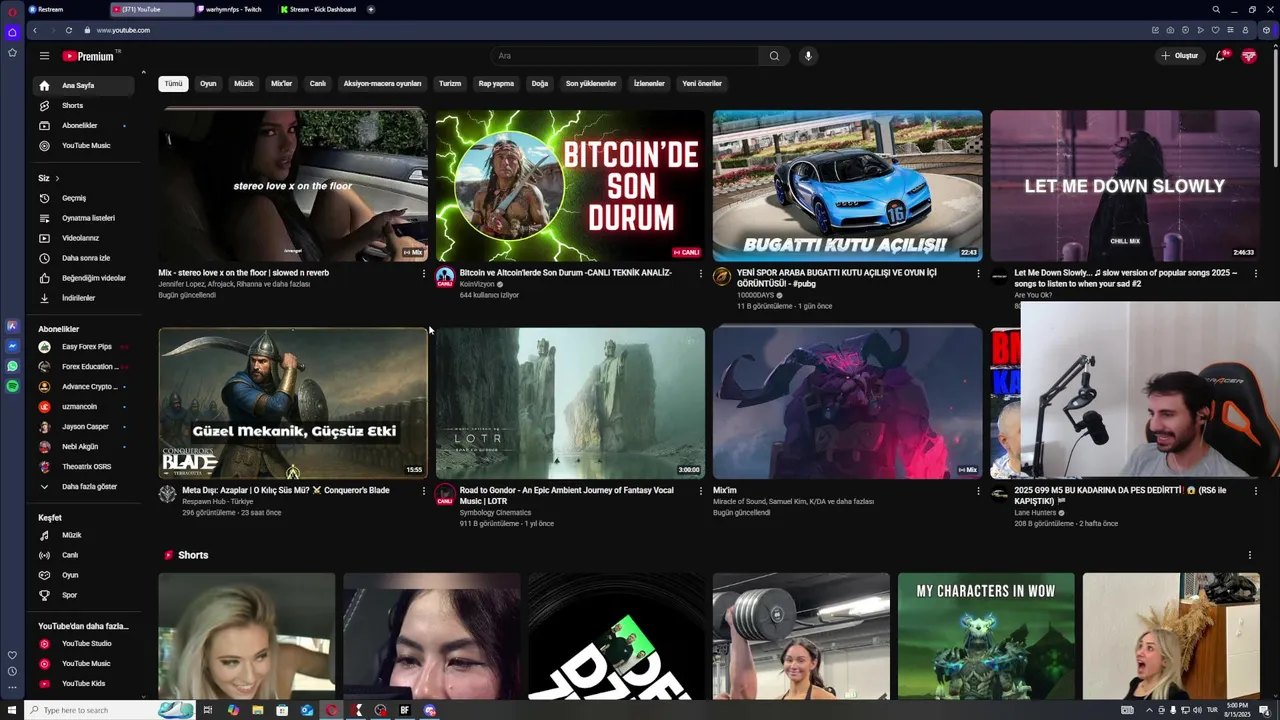The width and height of the screenshot is (1280, 720).
Task: Select the Oyun filter chip
Action: click(x=208, y=84)
